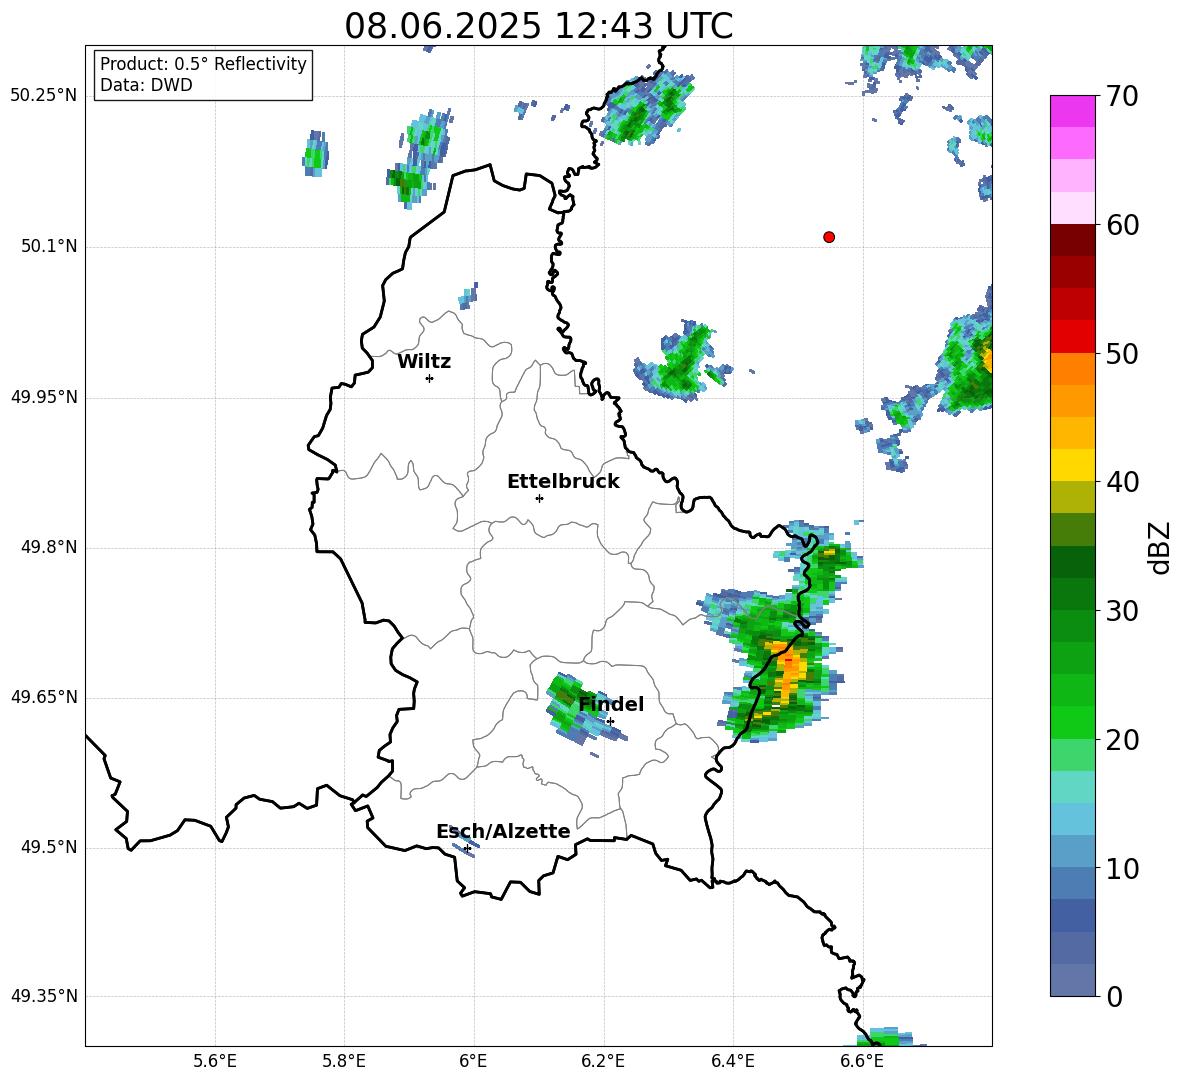Image resolution: width=1184 pixels, height=1081 pixels.
Task: Click the 49.65°N latitude label
Action: click(x=44, y=697)
